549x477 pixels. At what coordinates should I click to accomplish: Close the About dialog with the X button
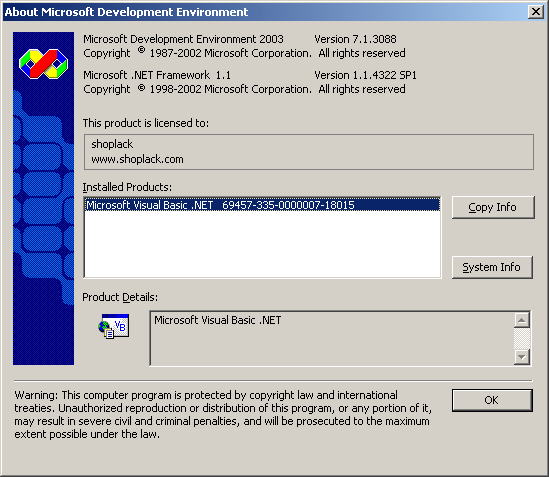click(x=536, y=12)
